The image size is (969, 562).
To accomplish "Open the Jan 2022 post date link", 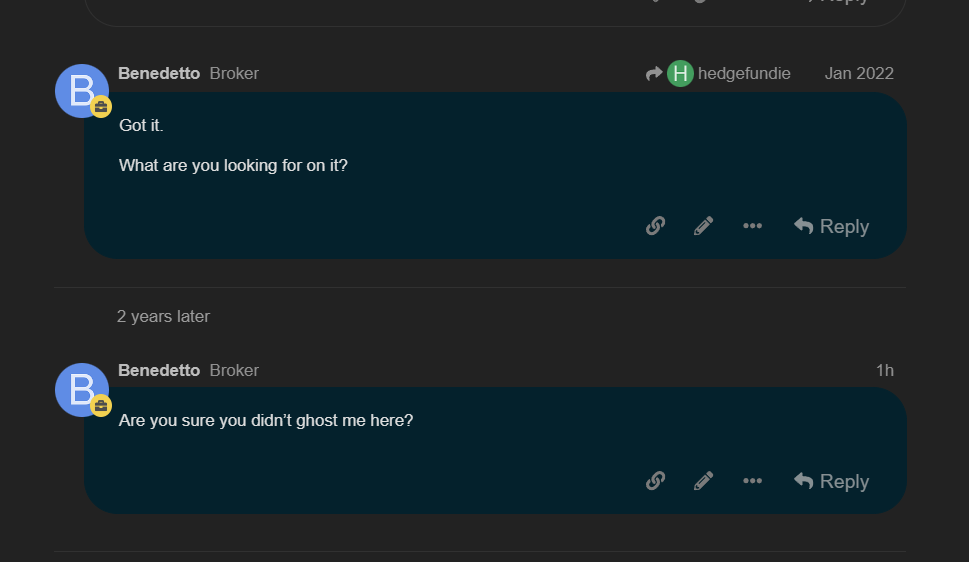I will [859, 74].
